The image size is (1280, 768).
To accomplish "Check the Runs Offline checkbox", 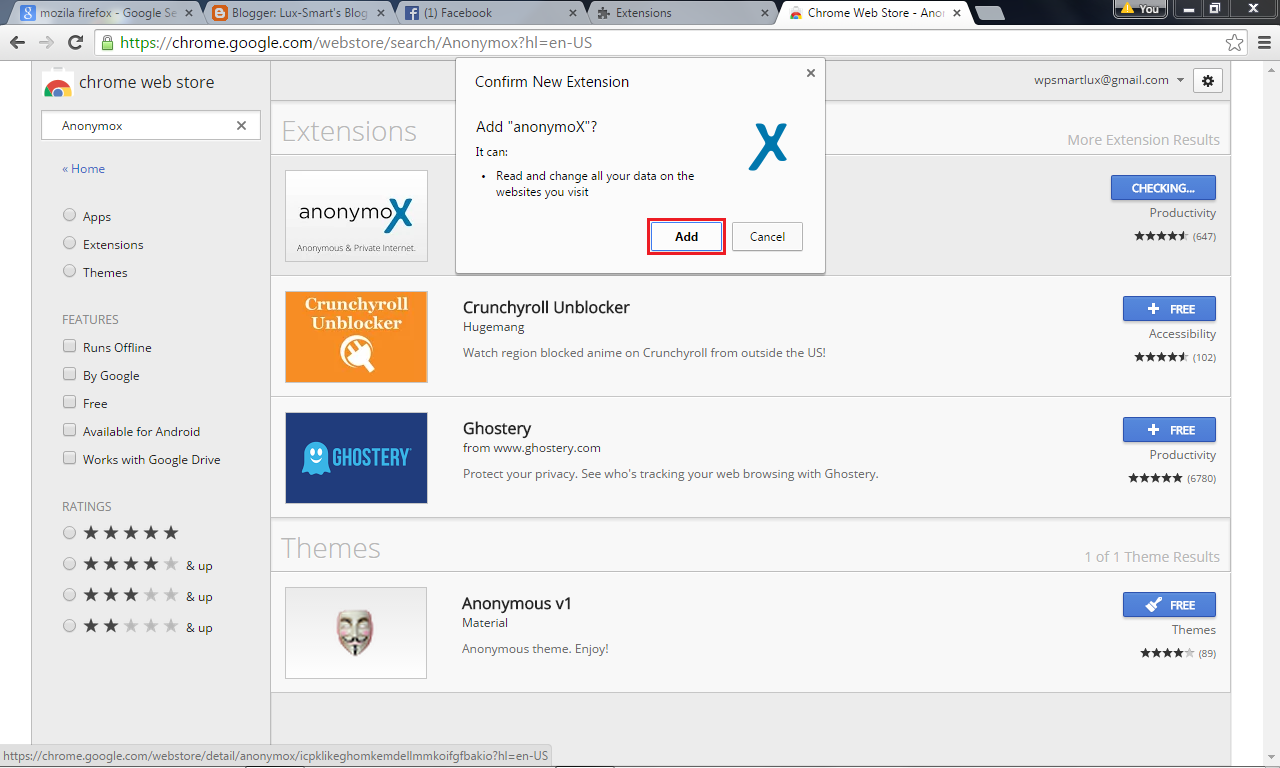I will coord(69,346).
